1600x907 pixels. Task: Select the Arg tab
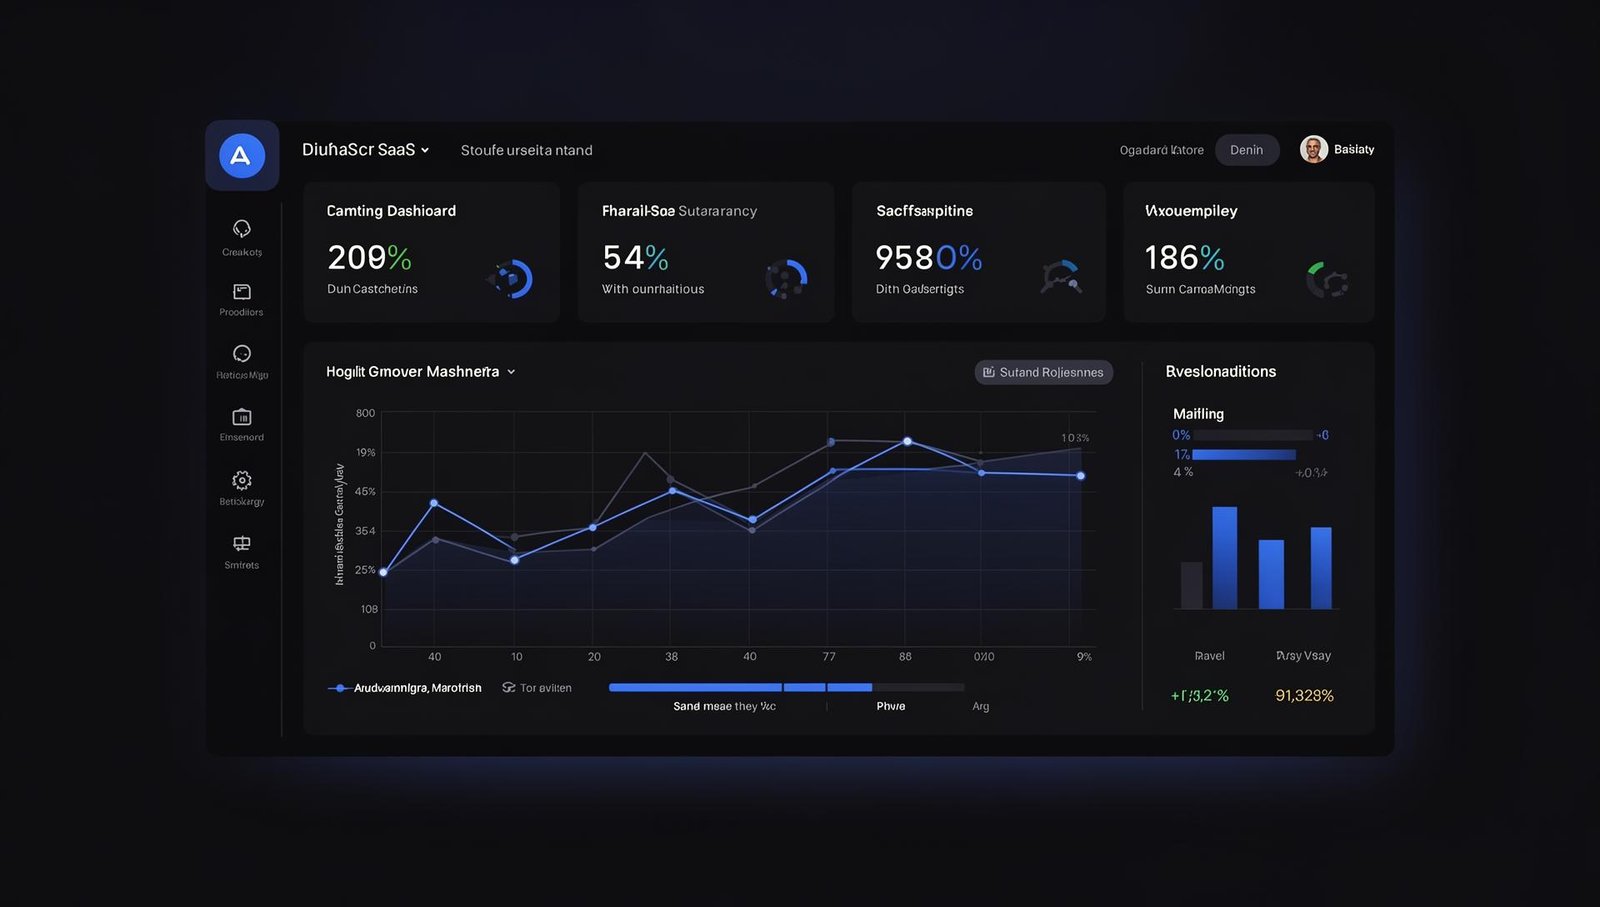[x=981, y=706]
